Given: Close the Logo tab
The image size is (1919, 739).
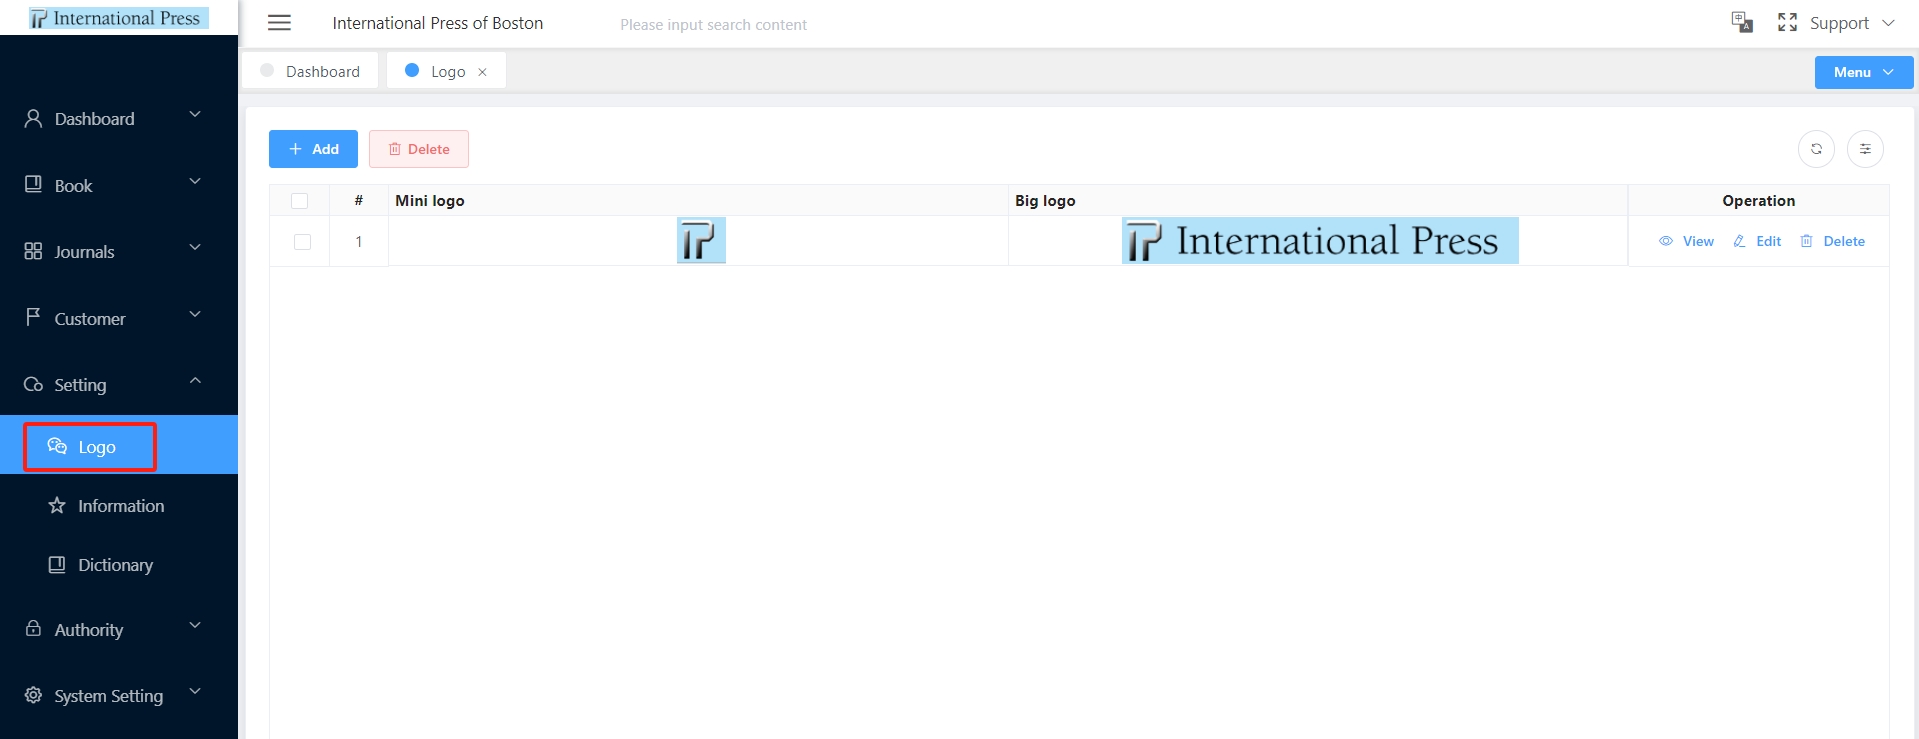Looking at the screenshot, I should [x=482, y=72].
